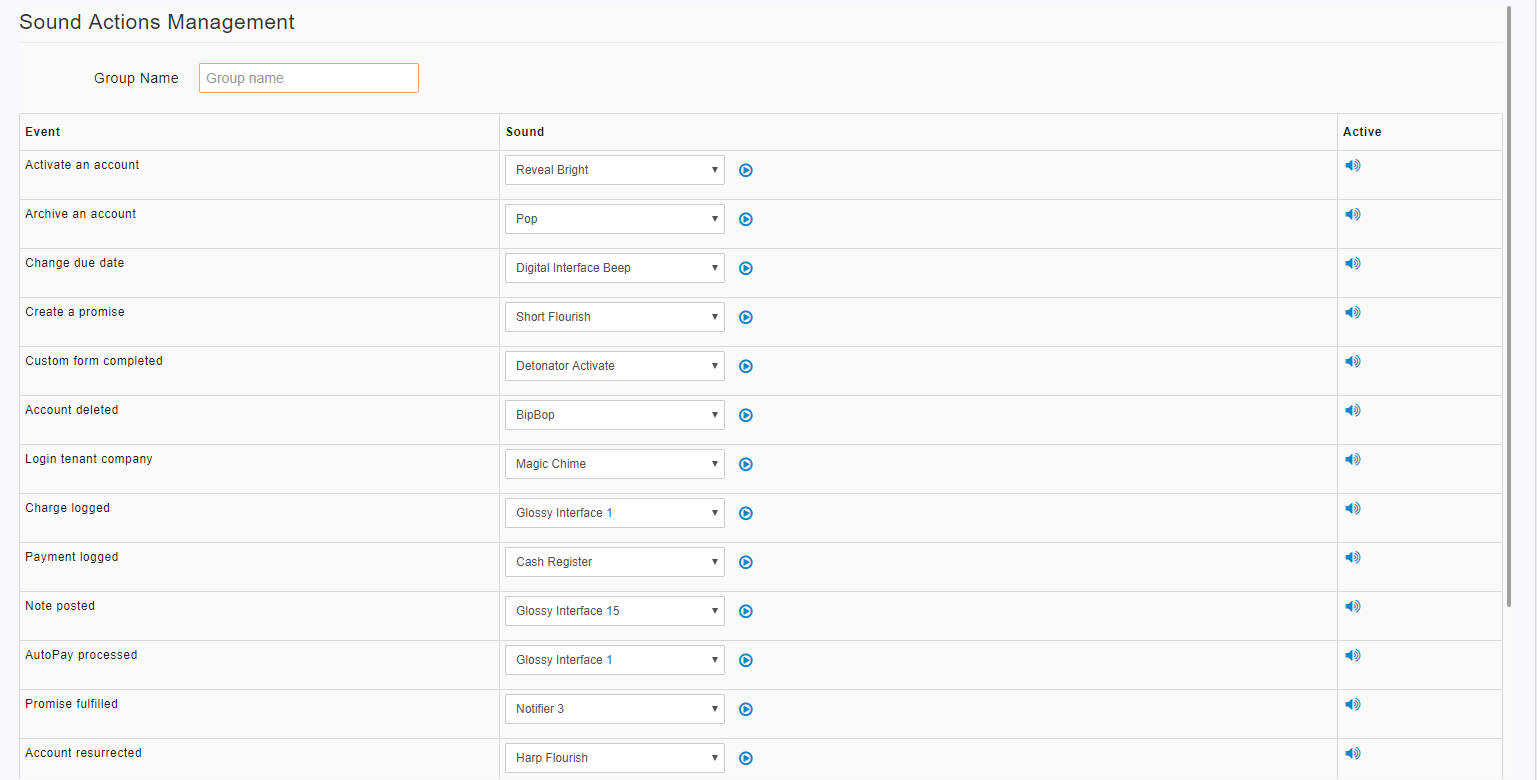Focus the Group name input field
Viewport: 1537px width, 780px height.
pos(309,78)
